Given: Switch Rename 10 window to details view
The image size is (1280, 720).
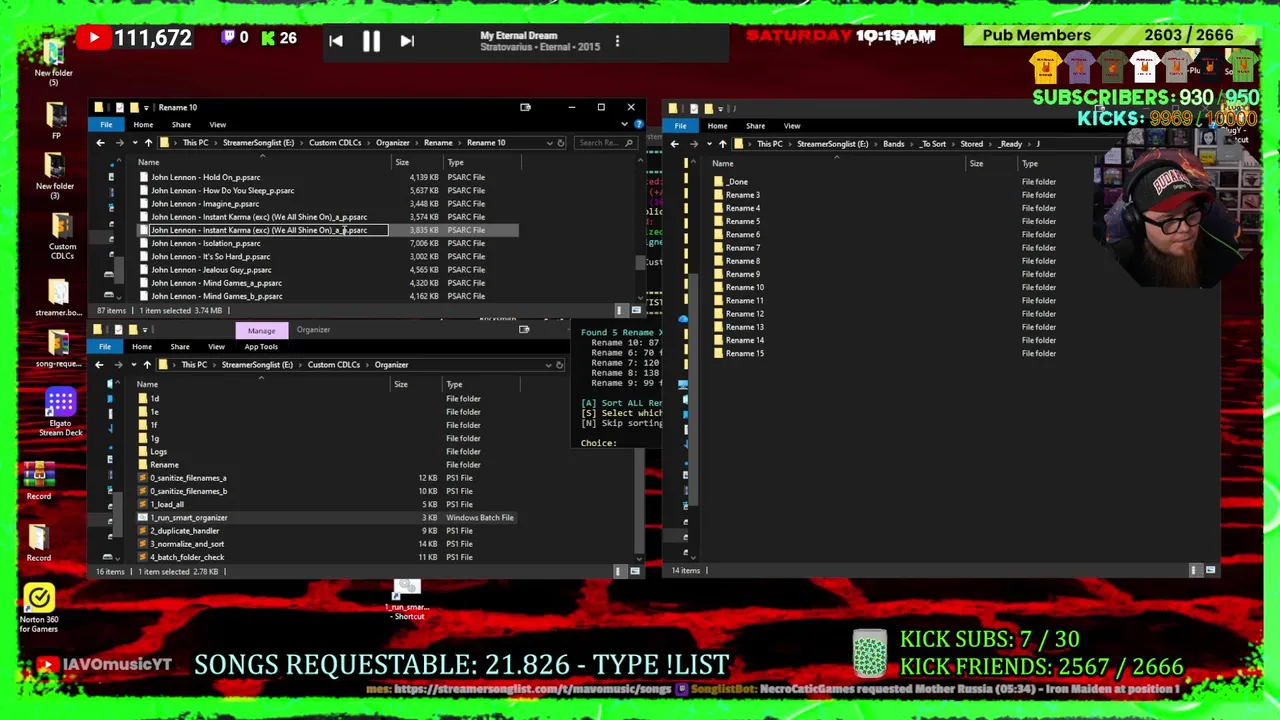Looking at the screenshot, I should pos(620,310).
